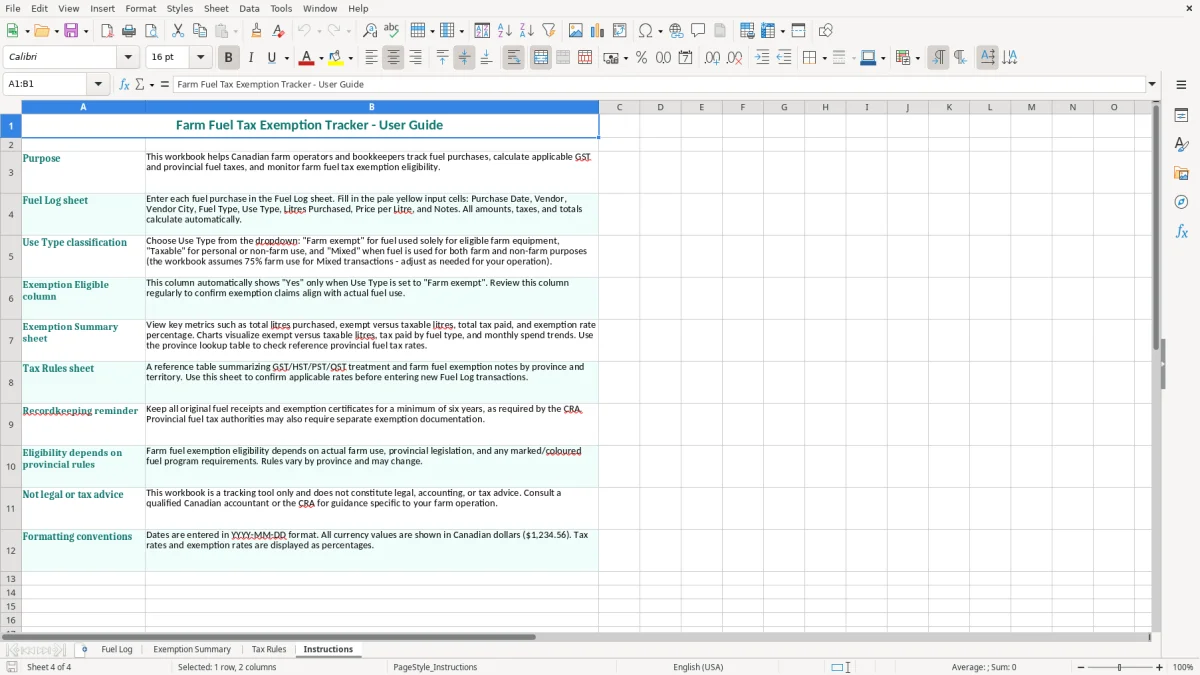Increase indent
This screenshot has width=1200, height=675.
[762, 58]
